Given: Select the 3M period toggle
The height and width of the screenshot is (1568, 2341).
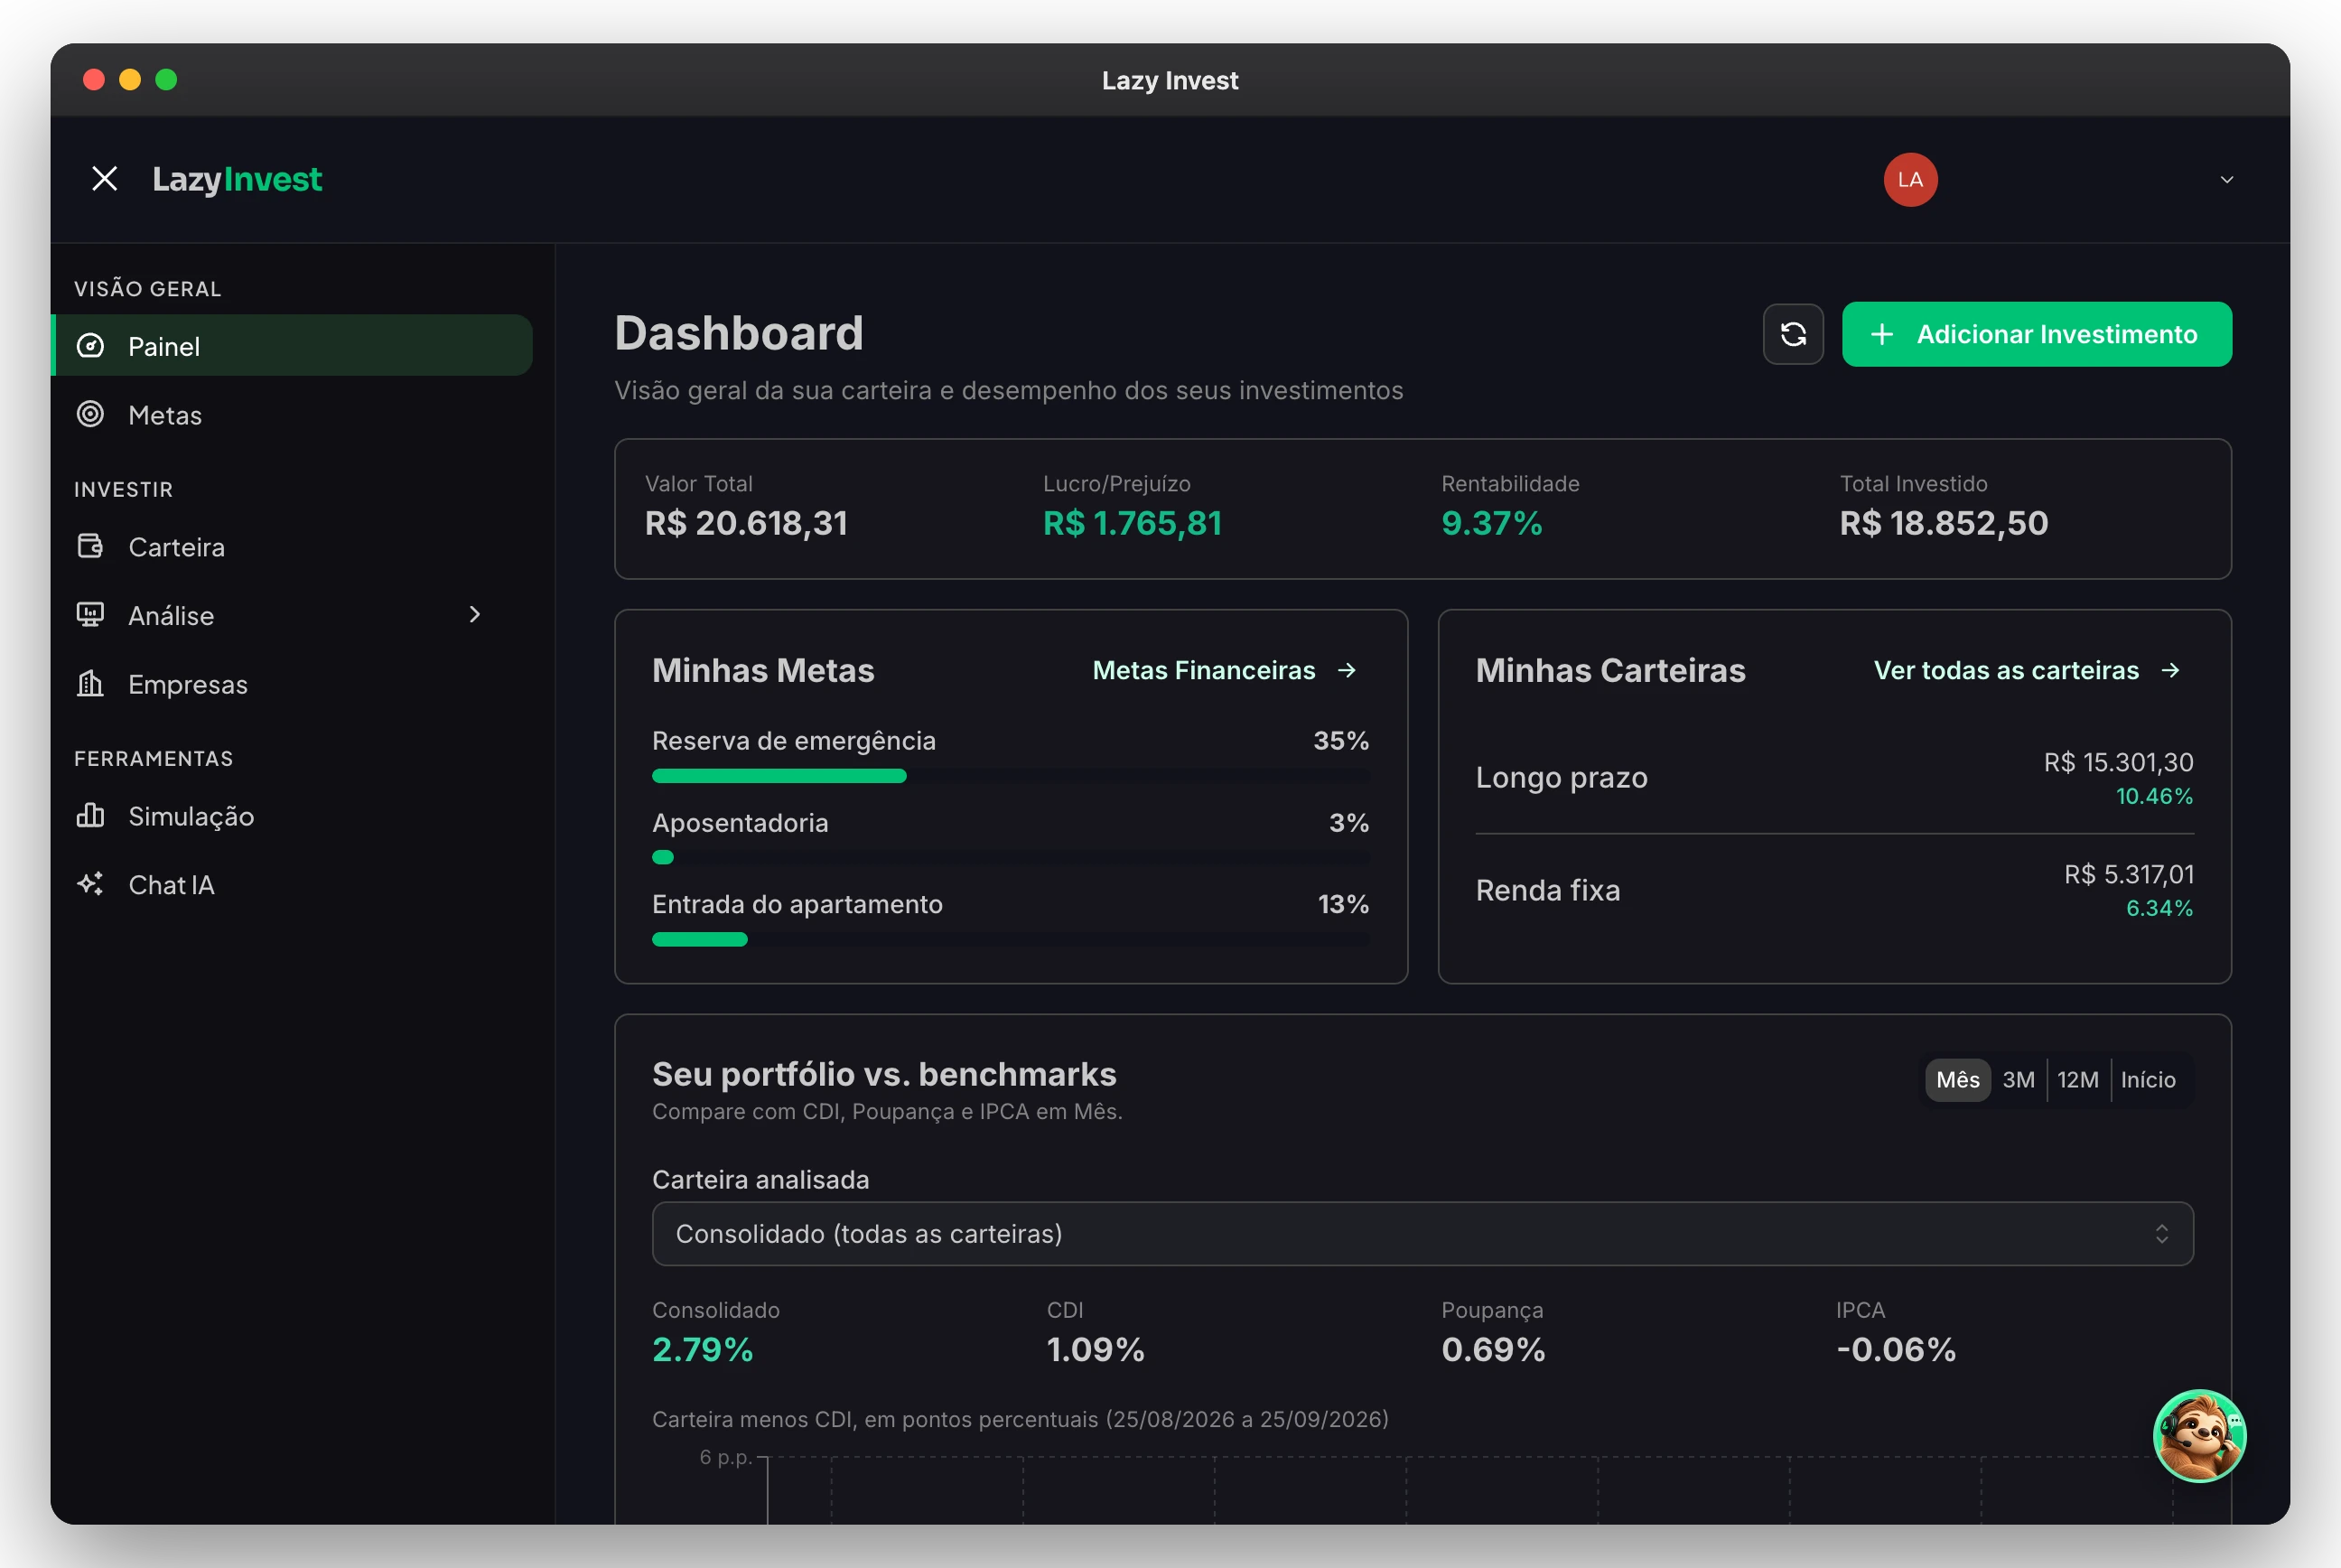Looking at the screenshot, I should 2018,1080.
